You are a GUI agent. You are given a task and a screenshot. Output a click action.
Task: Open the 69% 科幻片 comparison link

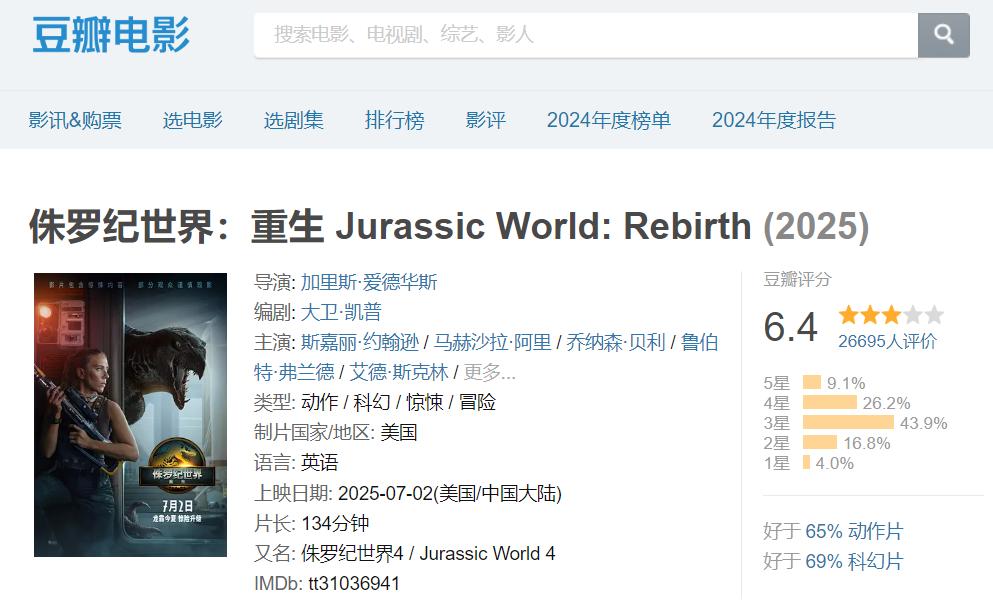click(x=854, y=561)
